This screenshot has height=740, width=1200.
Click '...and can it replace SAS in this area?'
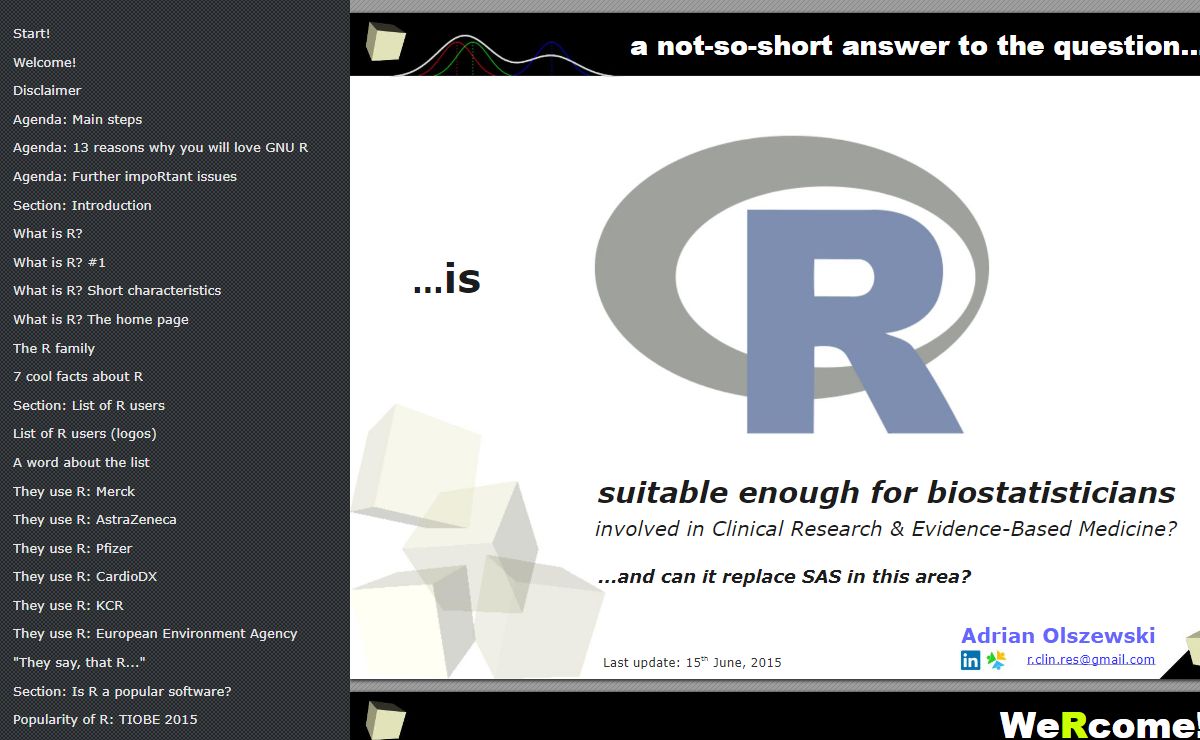(x=784, y=577)
